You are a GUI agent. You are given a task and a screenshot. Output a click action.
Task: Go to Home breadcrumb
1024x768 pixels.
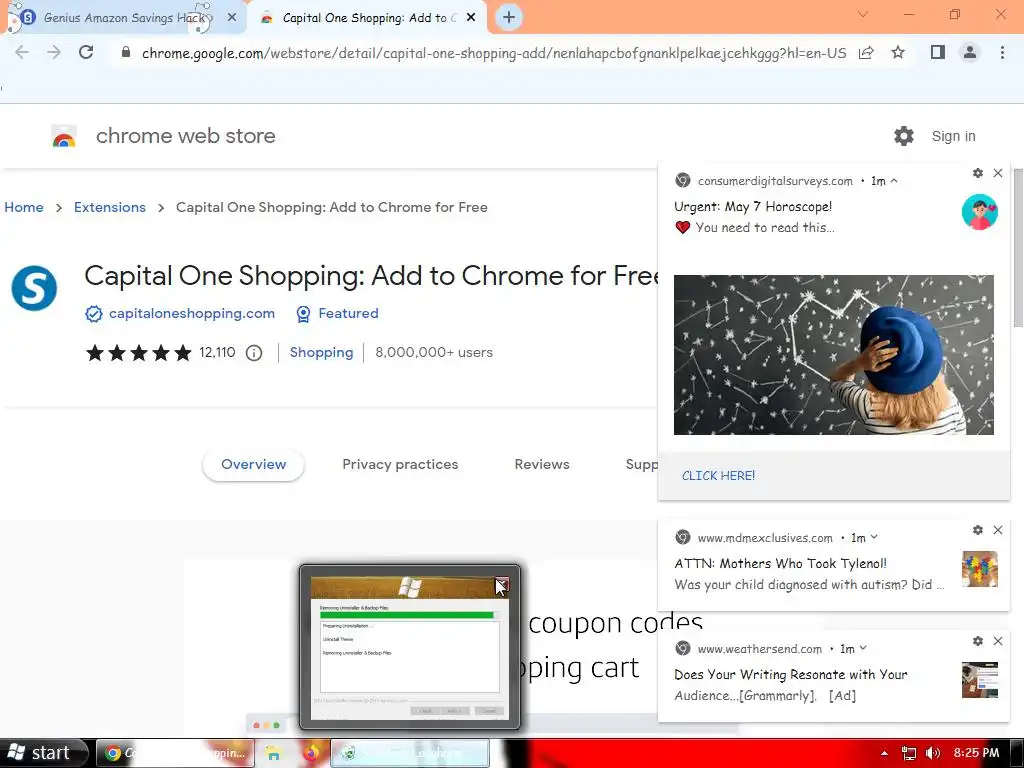tap(24, 207)
